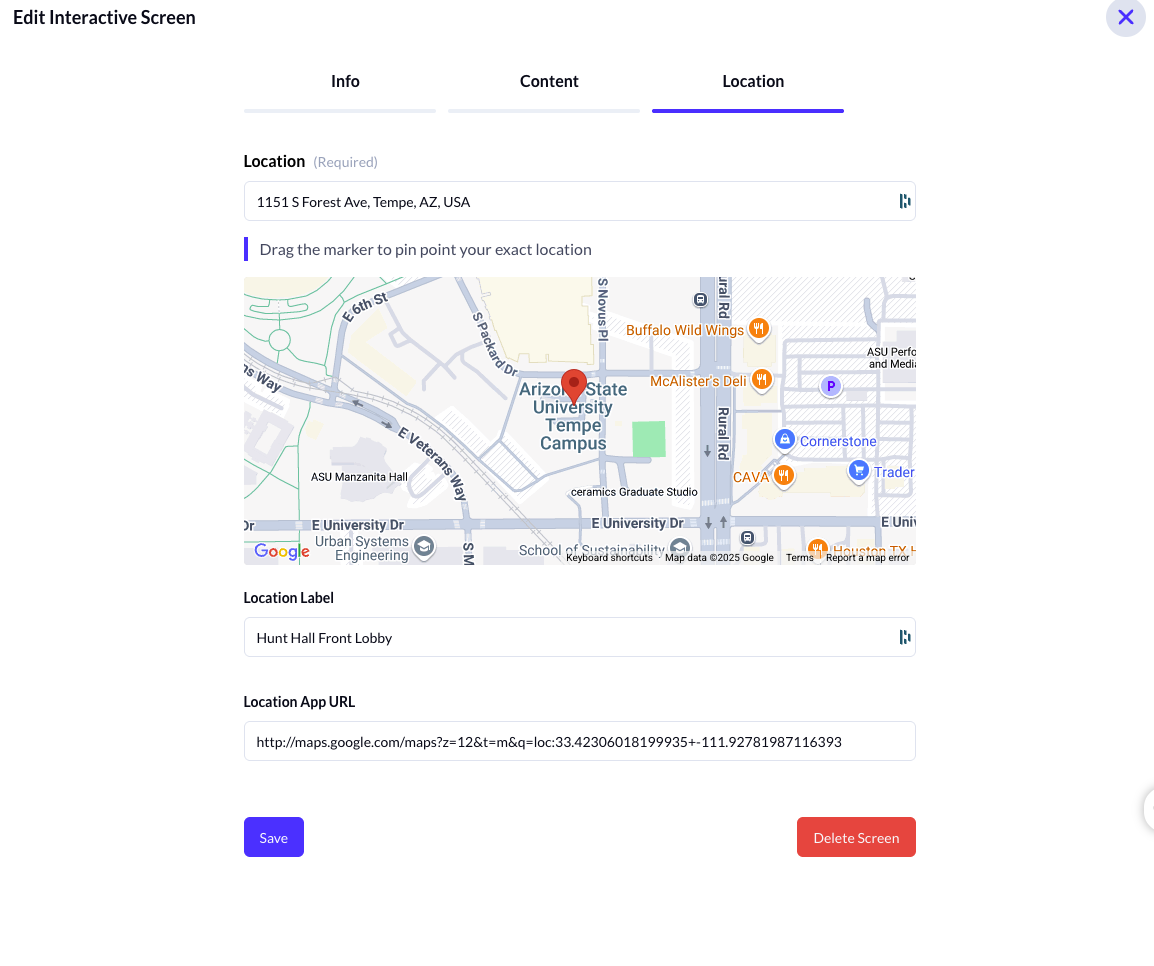1154x966 pixels.
Task: Click the Google logo on the map
Action: 281,552
